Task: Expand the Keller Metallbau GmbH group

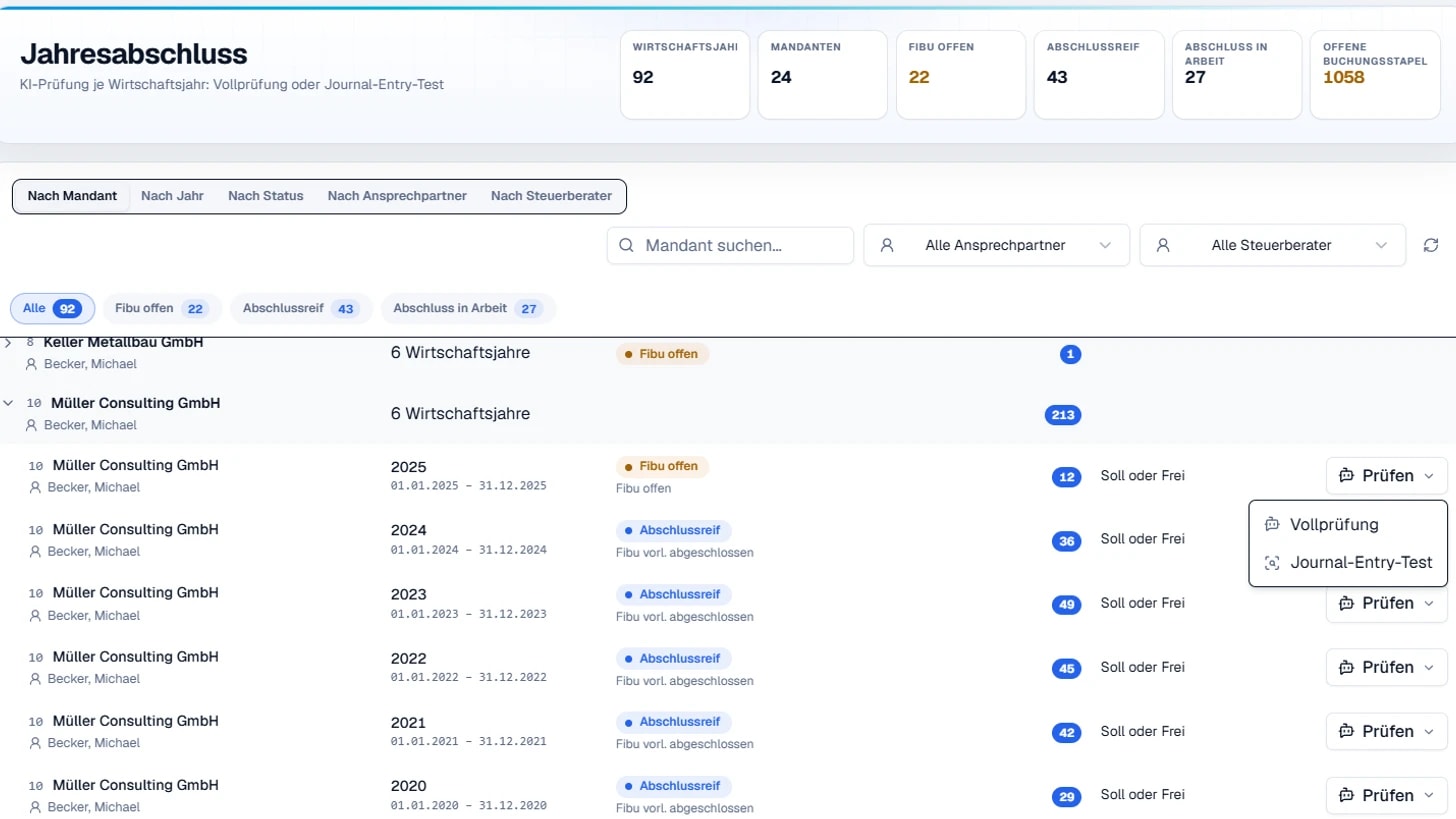Action: (9, 343)
